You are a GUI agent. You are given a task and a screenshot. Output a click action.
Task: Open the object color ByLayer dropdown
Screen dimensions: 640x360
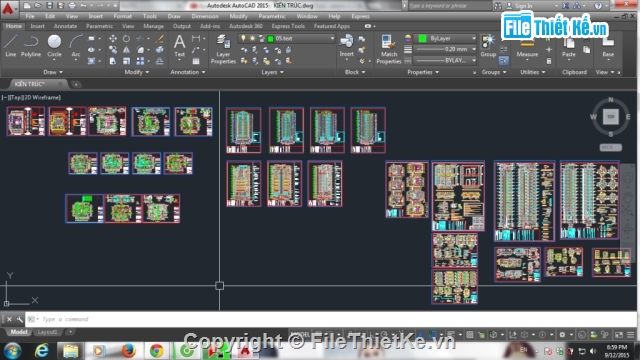(446, 38)
